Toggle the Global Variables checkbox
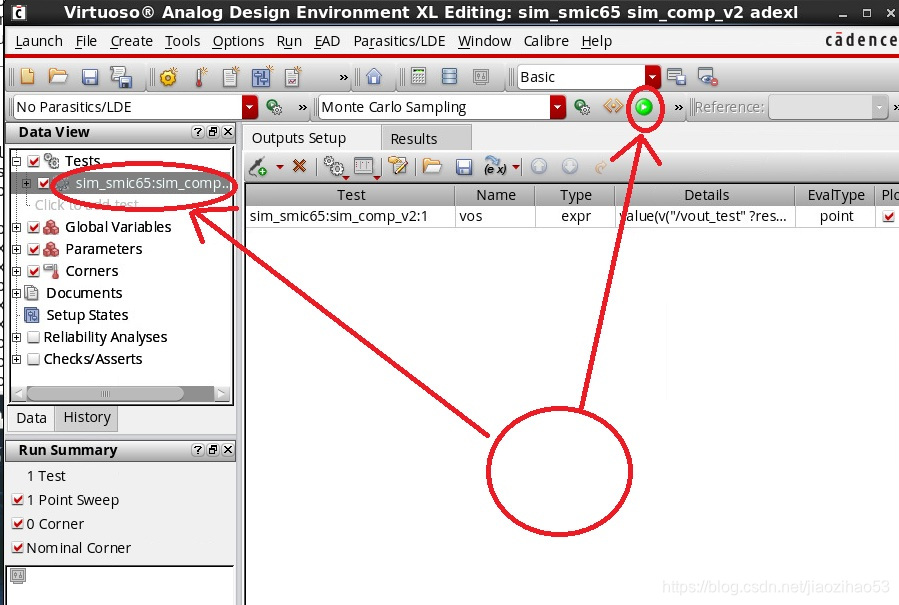Screen dimensions: 899x605 [33, 227]
